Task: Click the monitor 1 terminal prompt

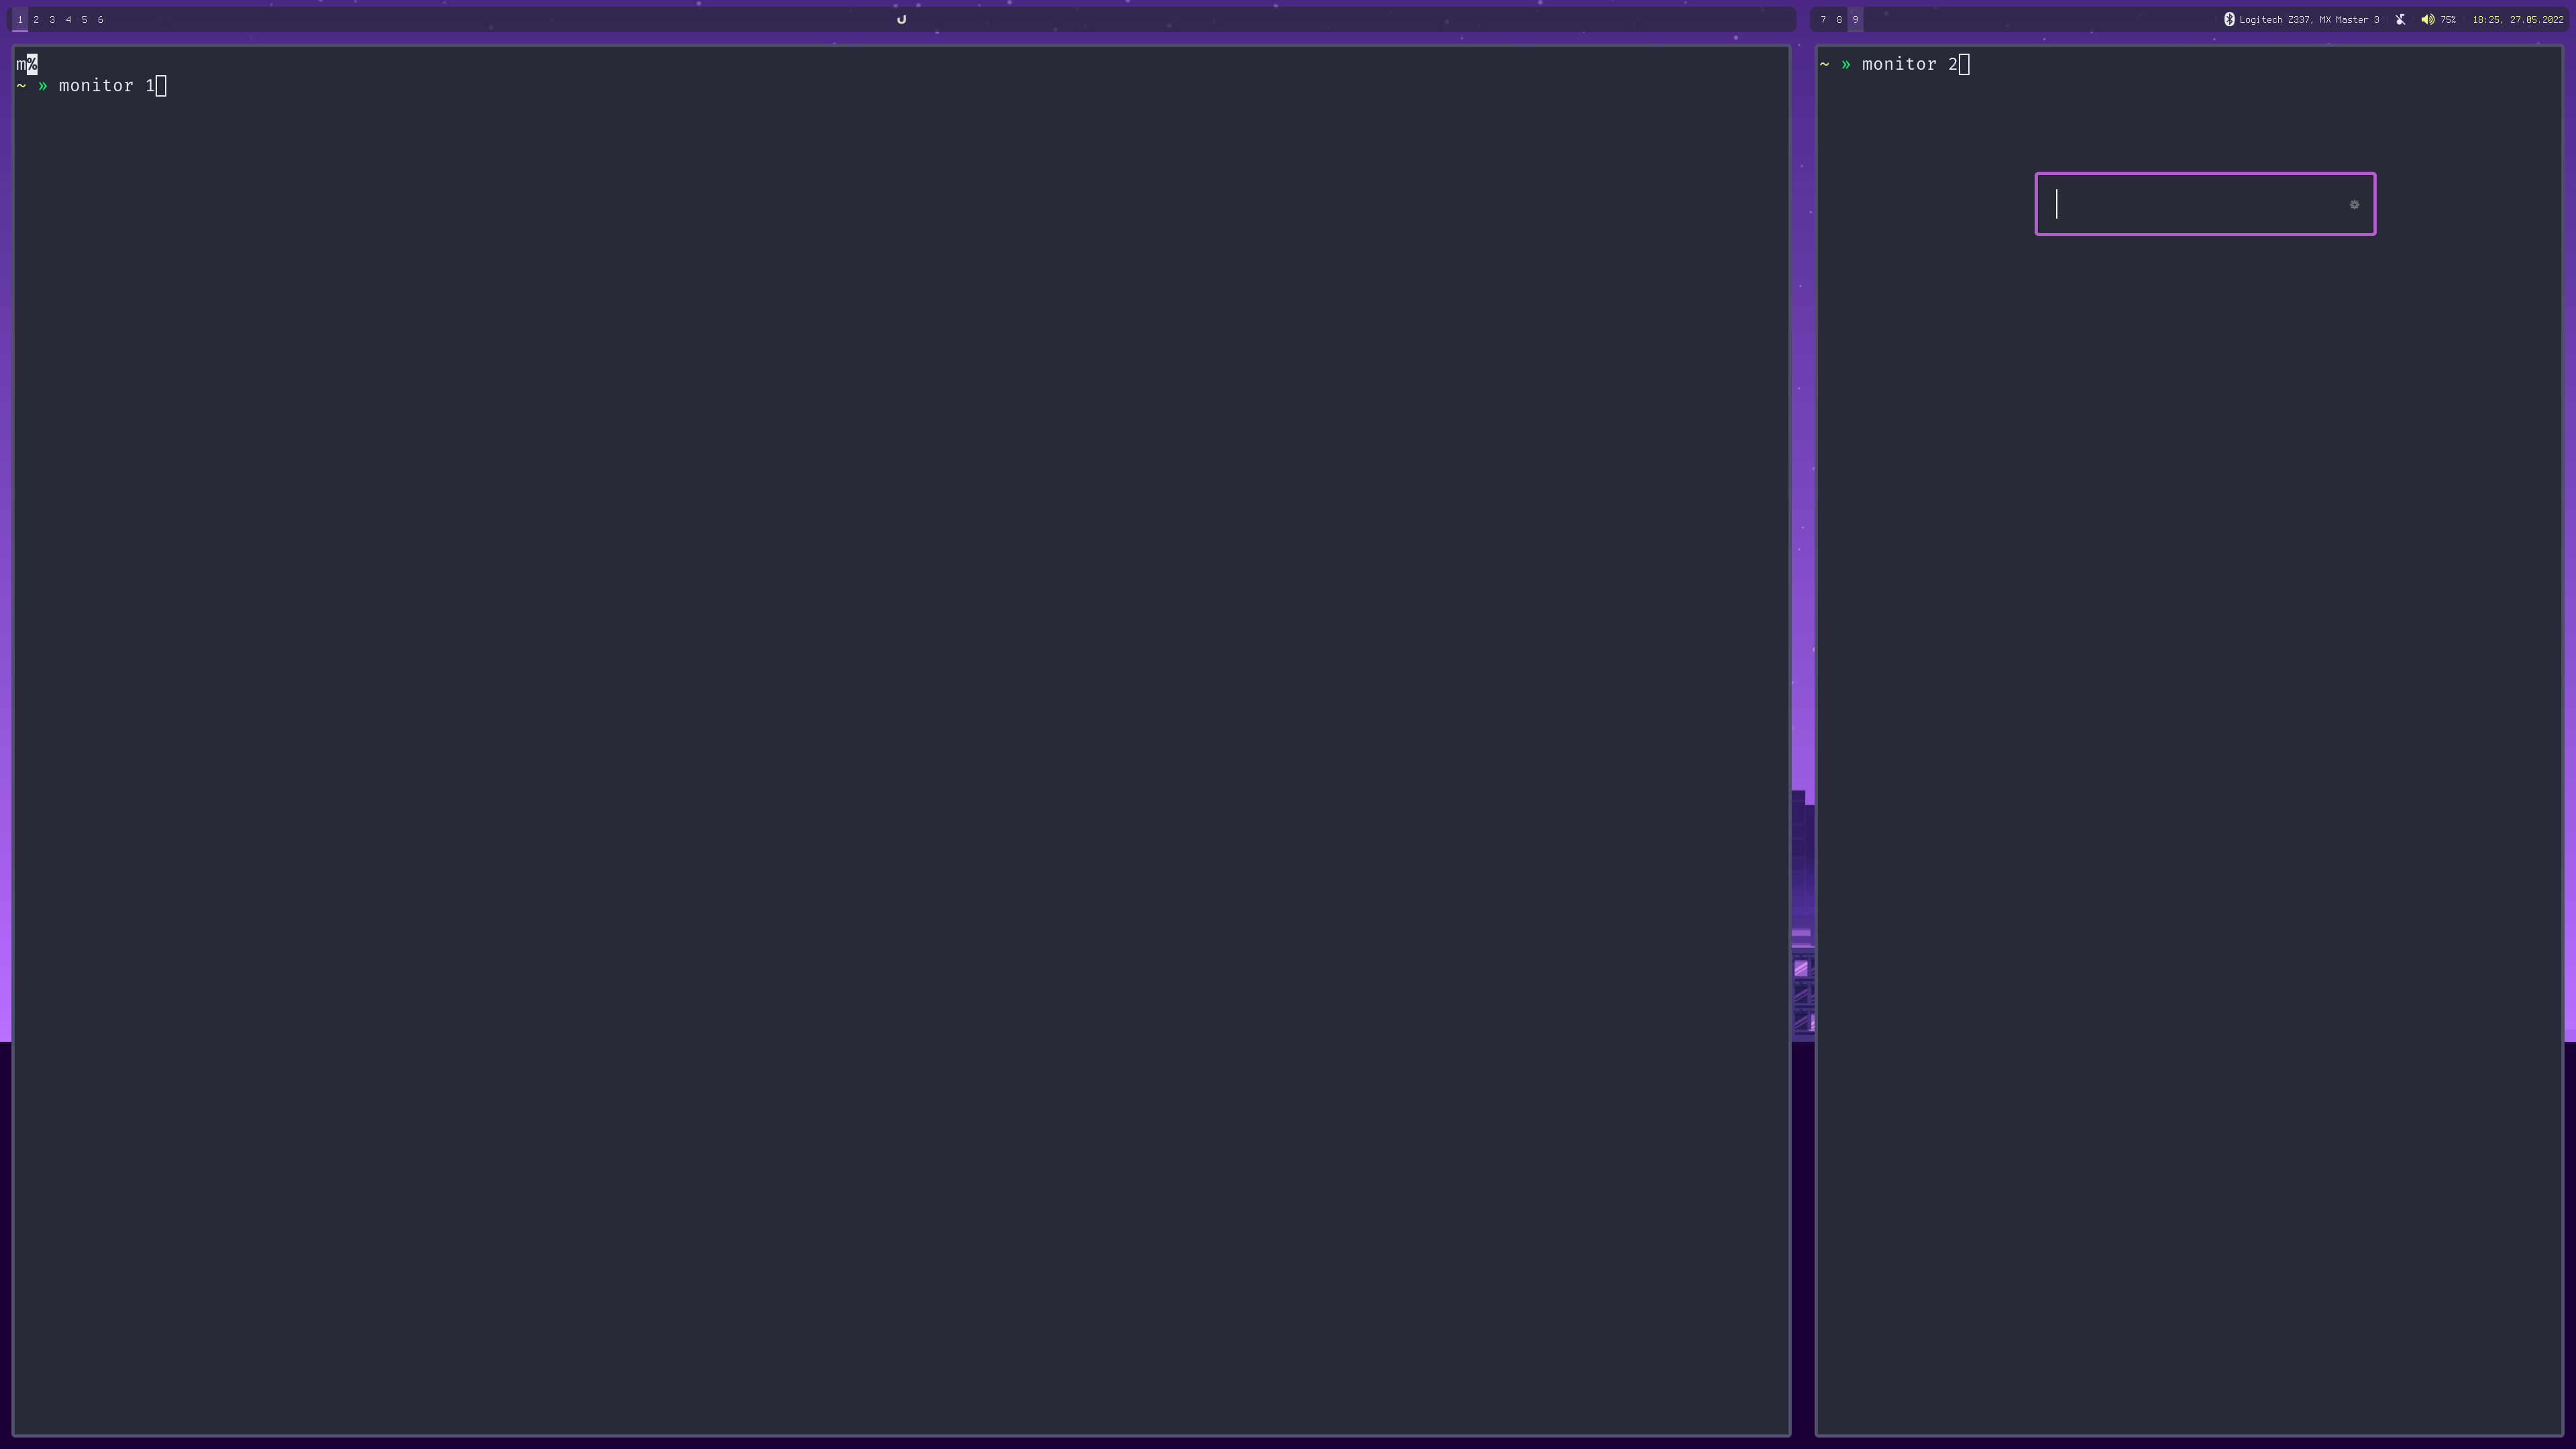Action: [x=110, y=85]
